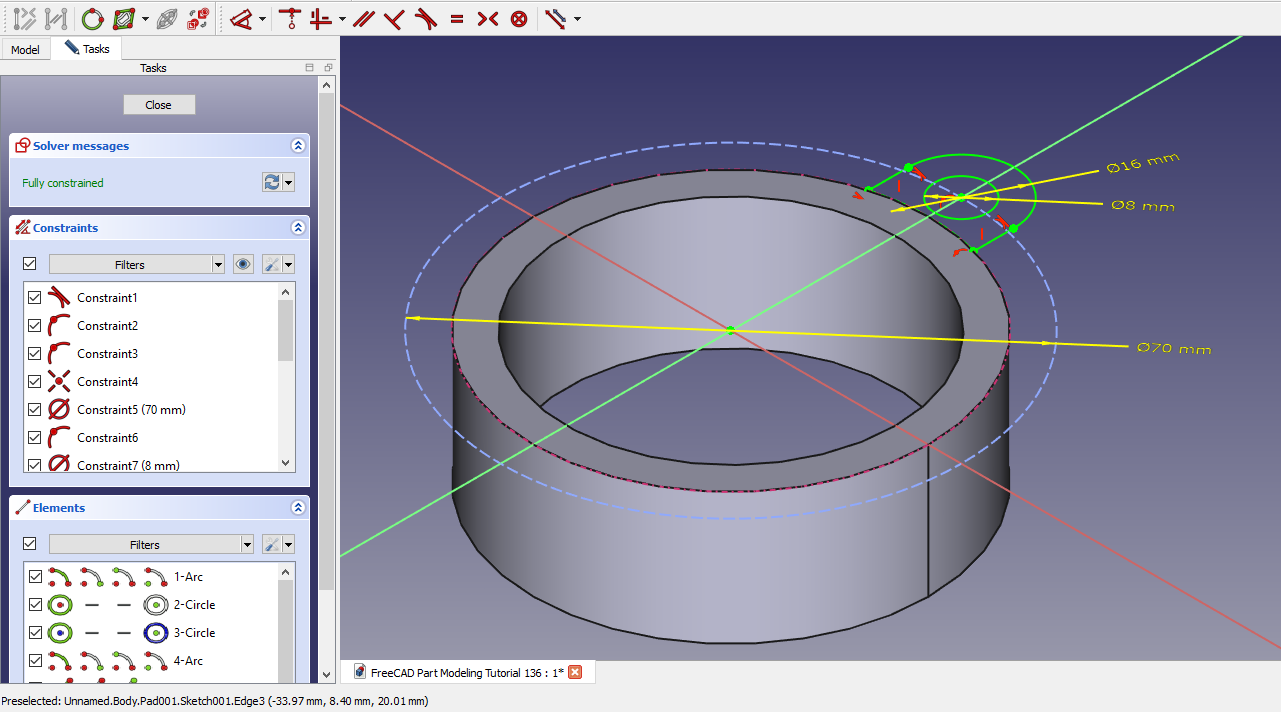The height and width of the screenshot is (712, 1281).
Task: Uncheck the Constraint4 checkbox
Action: click(x=35, y=382)
